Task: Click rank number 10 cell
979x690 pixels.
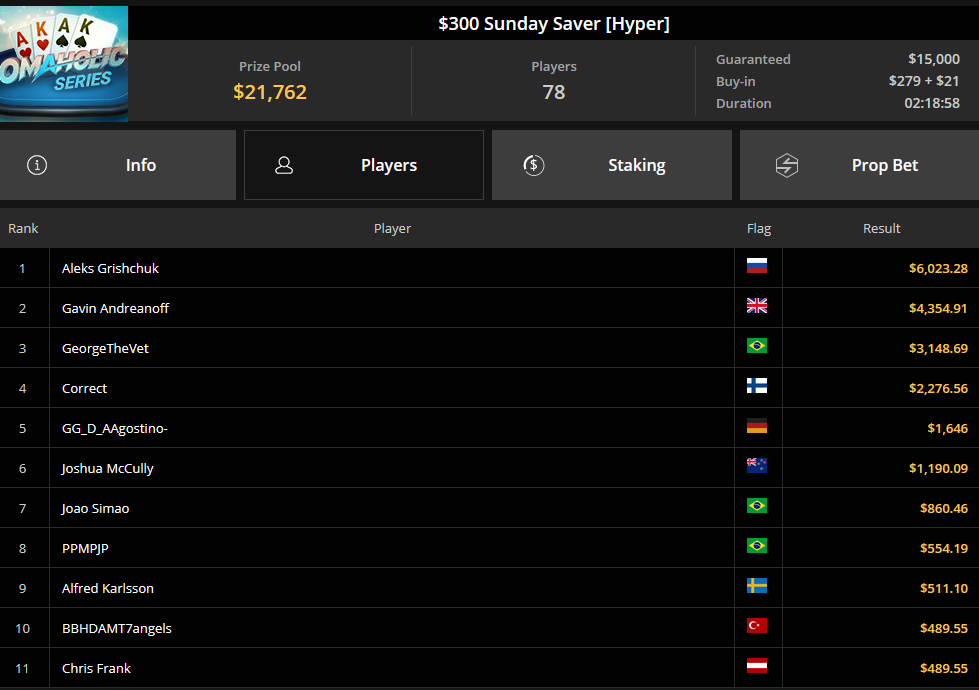Action: coord(22,628)
